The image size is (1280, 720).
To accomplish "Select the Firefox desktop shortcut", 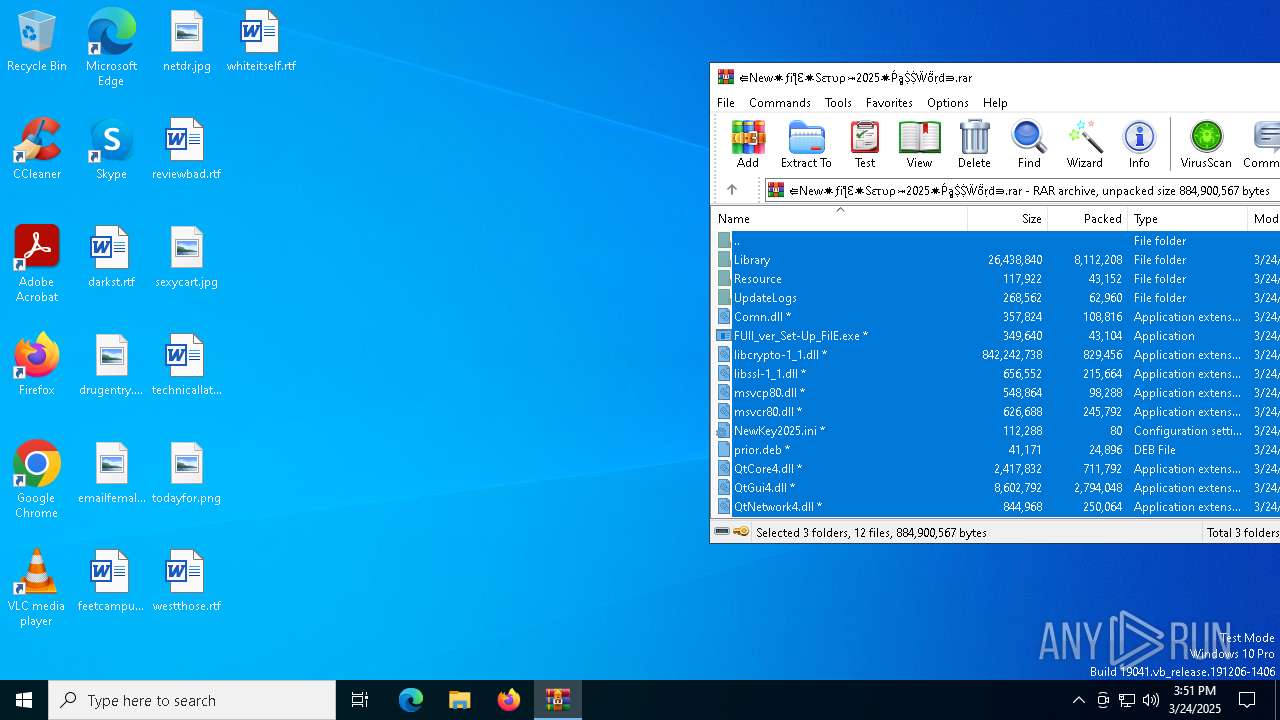I will 37,365.
